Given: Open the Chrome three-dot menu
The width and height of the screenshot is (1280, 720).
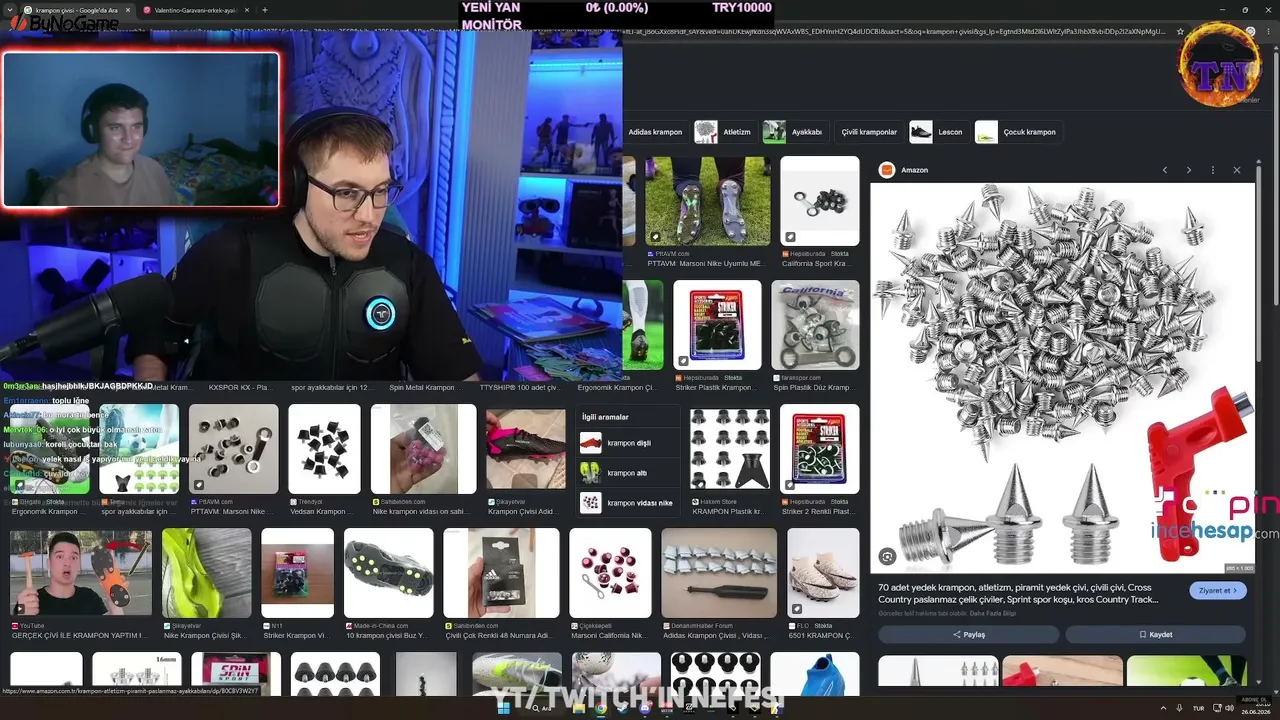Looking at the screenshot, I should point(1268,32).
